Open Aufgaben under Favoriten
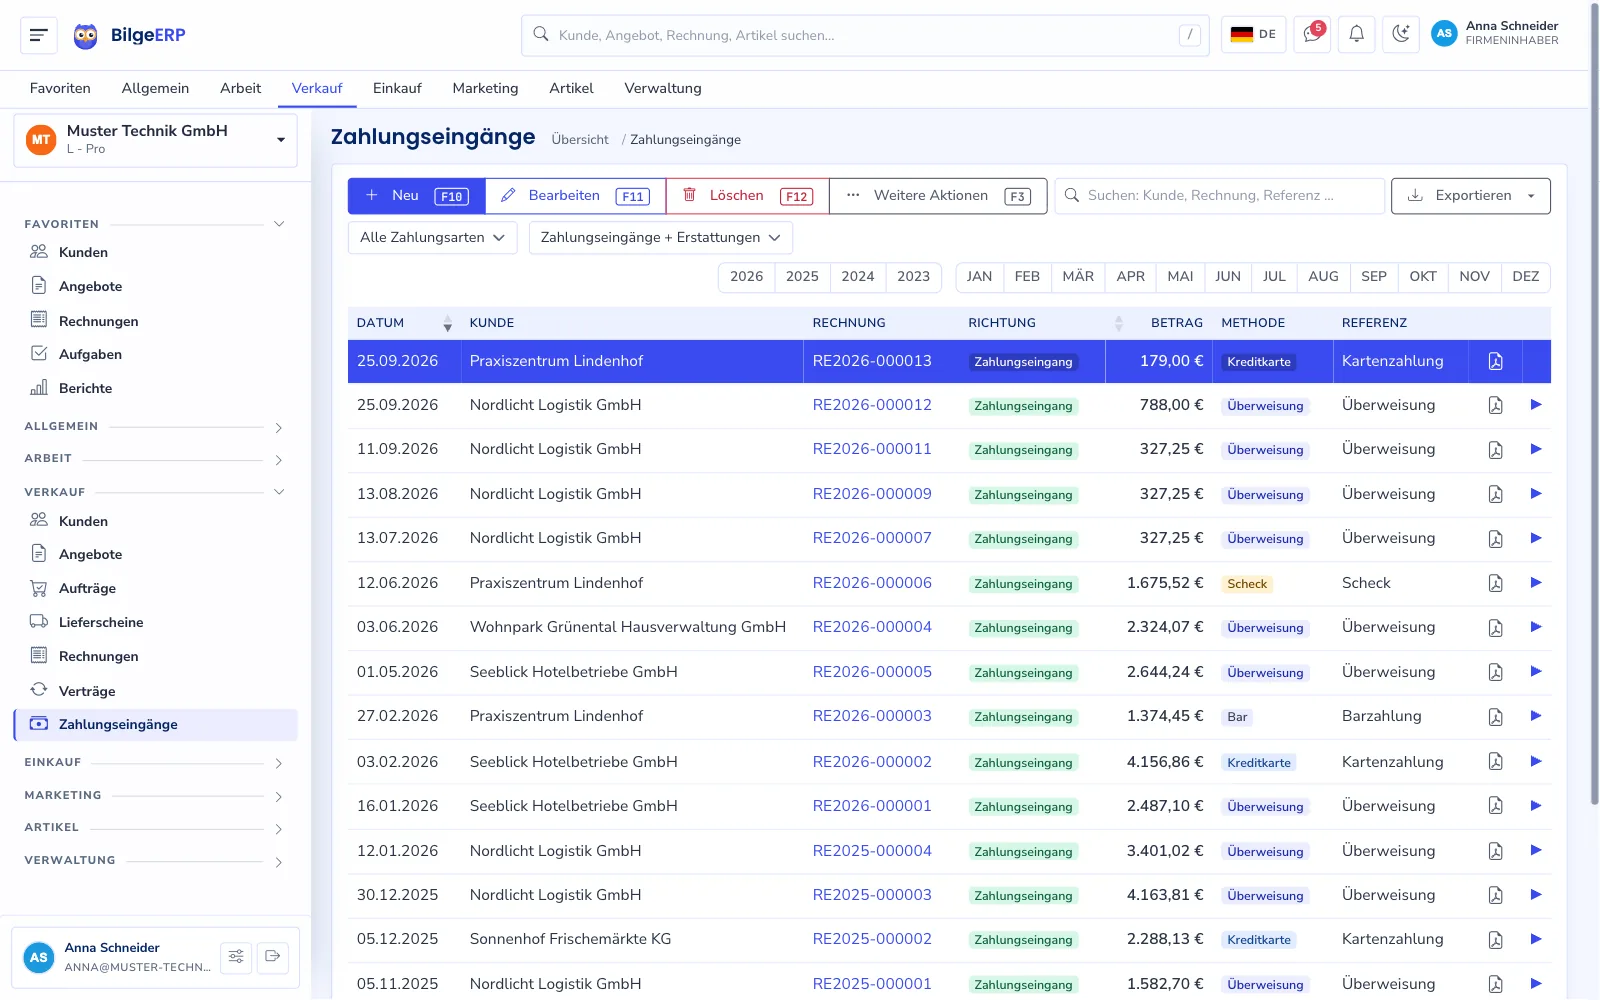 pos(90,354)
